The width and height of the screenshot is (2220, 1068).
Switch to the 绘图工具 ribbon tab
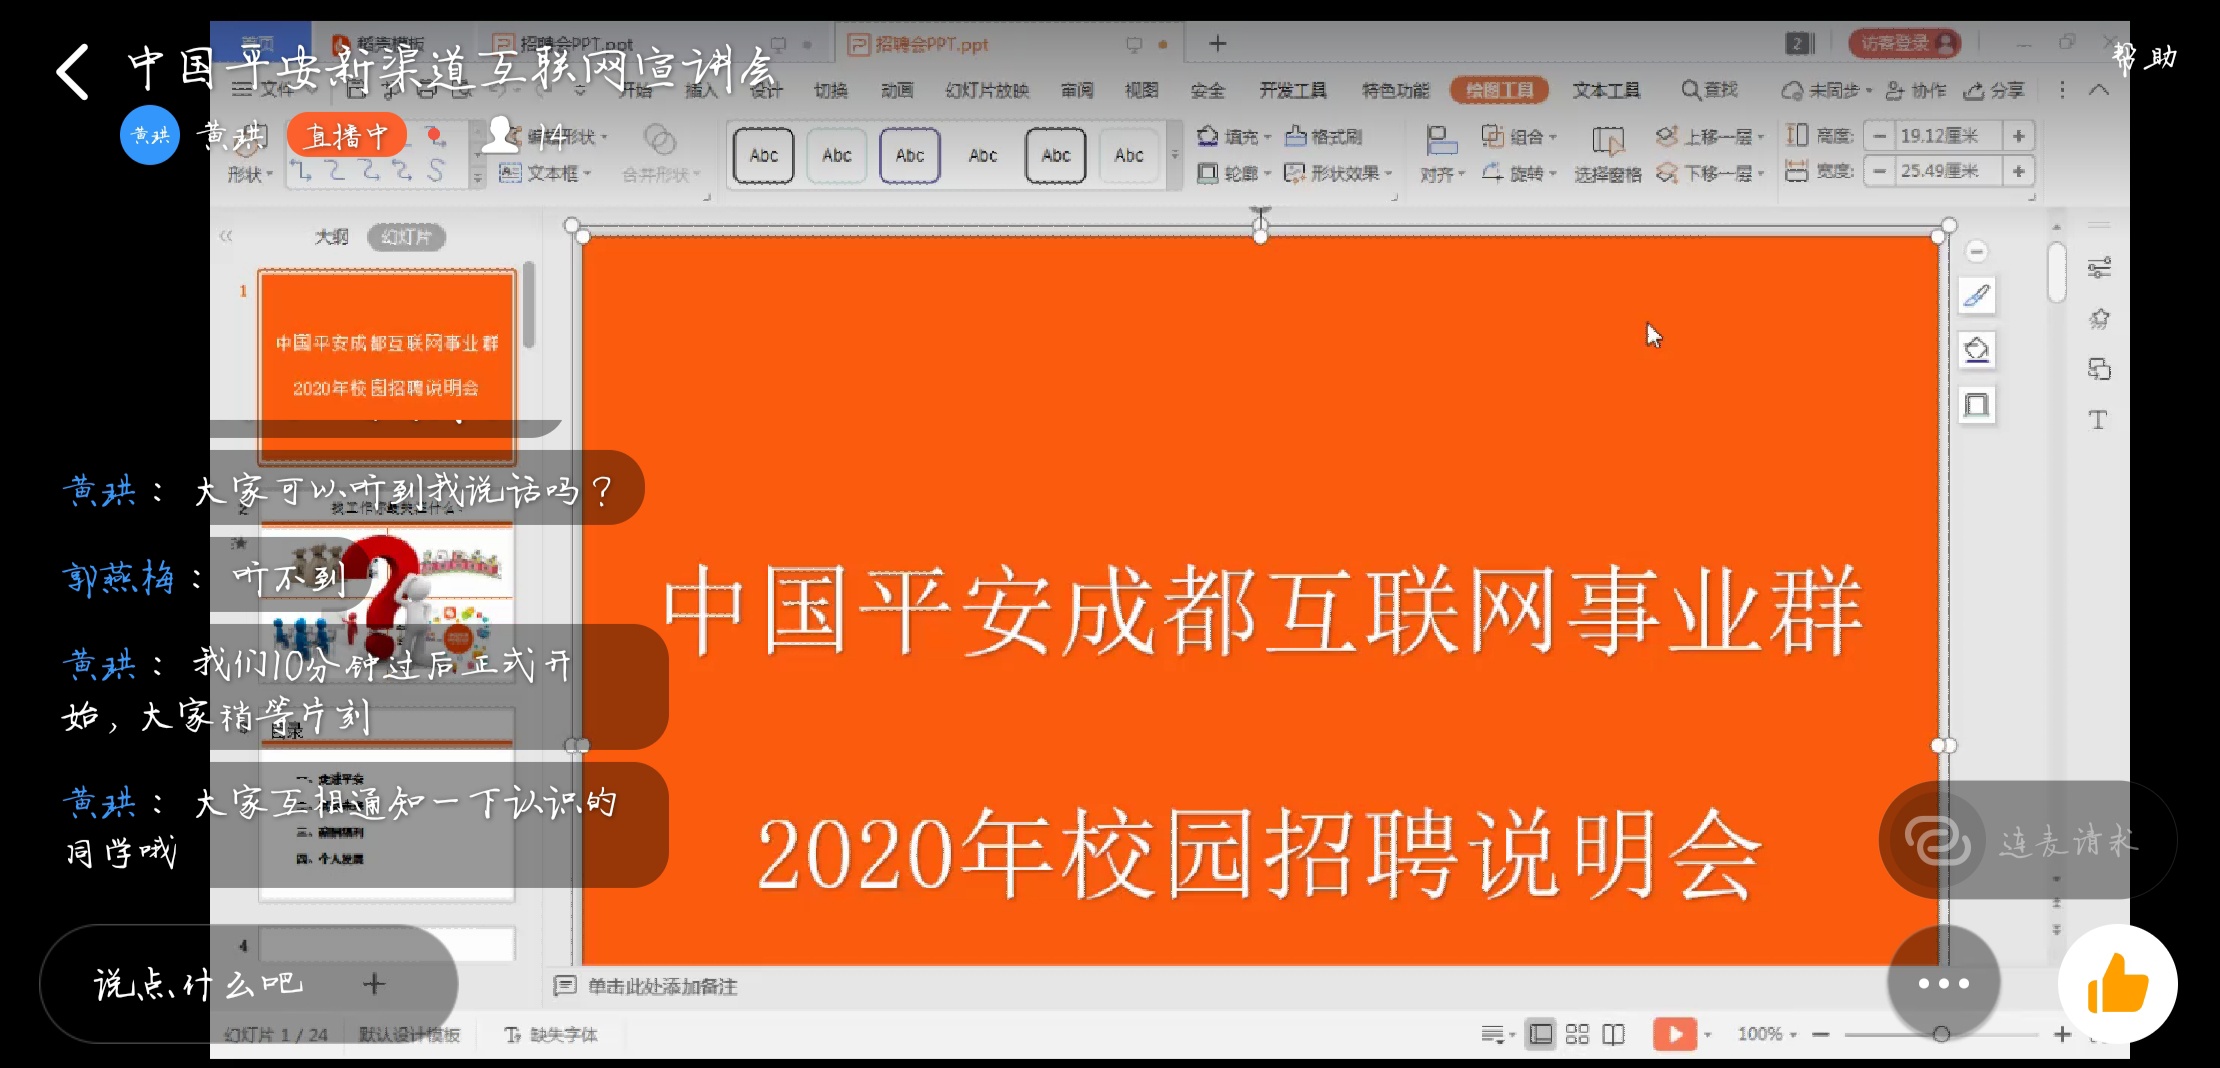1499,90
